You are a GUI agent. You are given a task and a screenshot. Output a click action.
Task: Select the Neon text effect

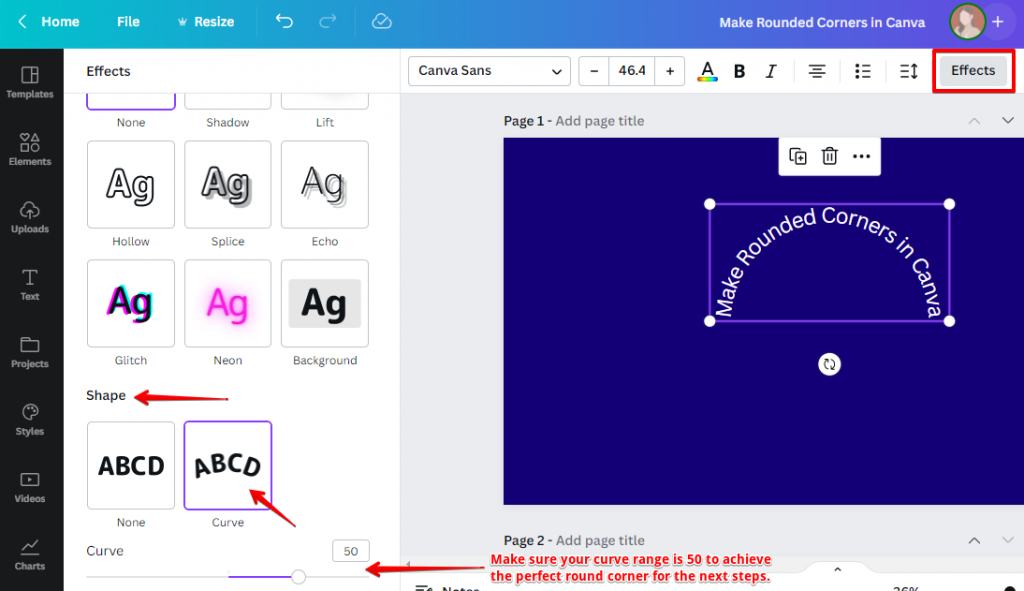coord(227,303)
